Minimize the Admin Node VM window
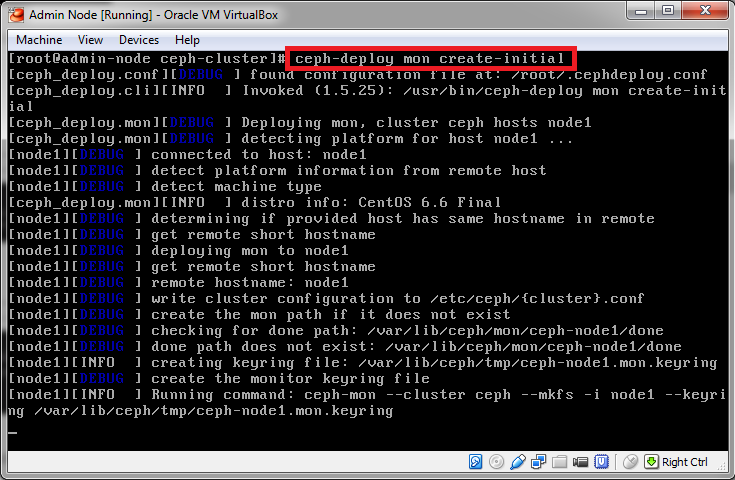Image resolution: width=735 pixels, height=480 pixels. tap(641, 11)
